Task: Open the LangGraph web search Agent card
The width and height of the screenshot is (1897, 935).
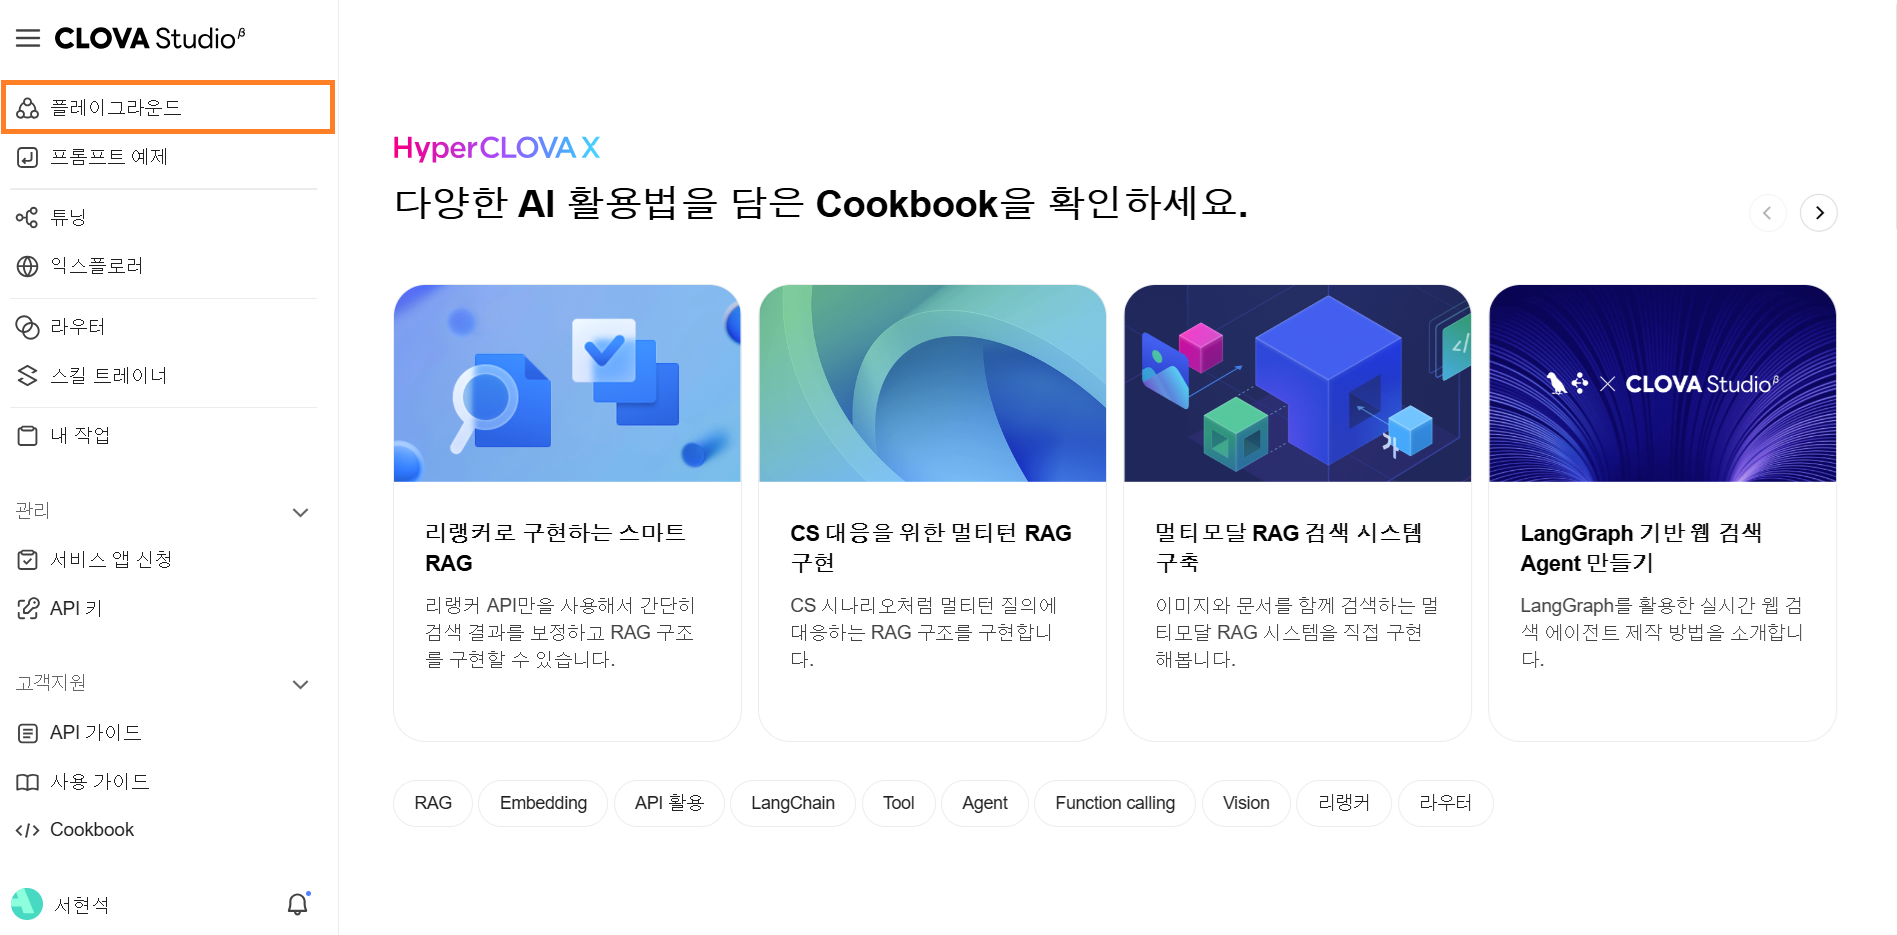Action: (x=1662, y=513)
